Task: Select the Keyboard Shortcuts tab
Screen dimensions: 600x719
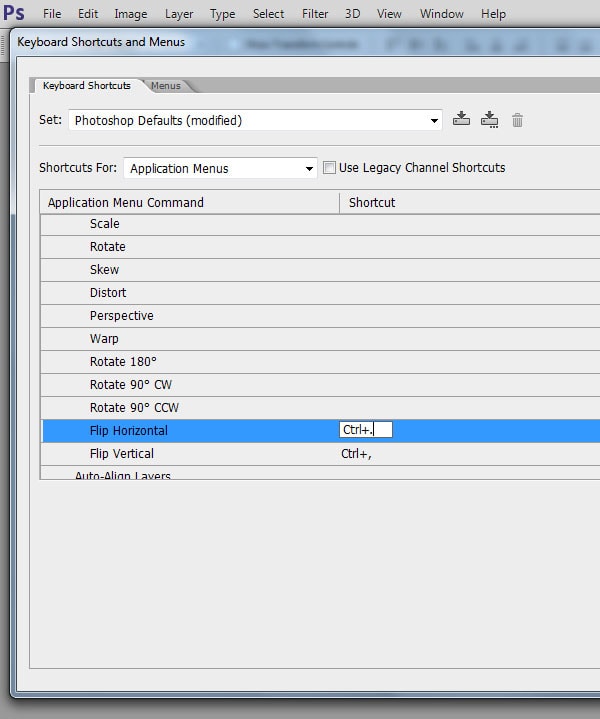Action: pos(87,85)
